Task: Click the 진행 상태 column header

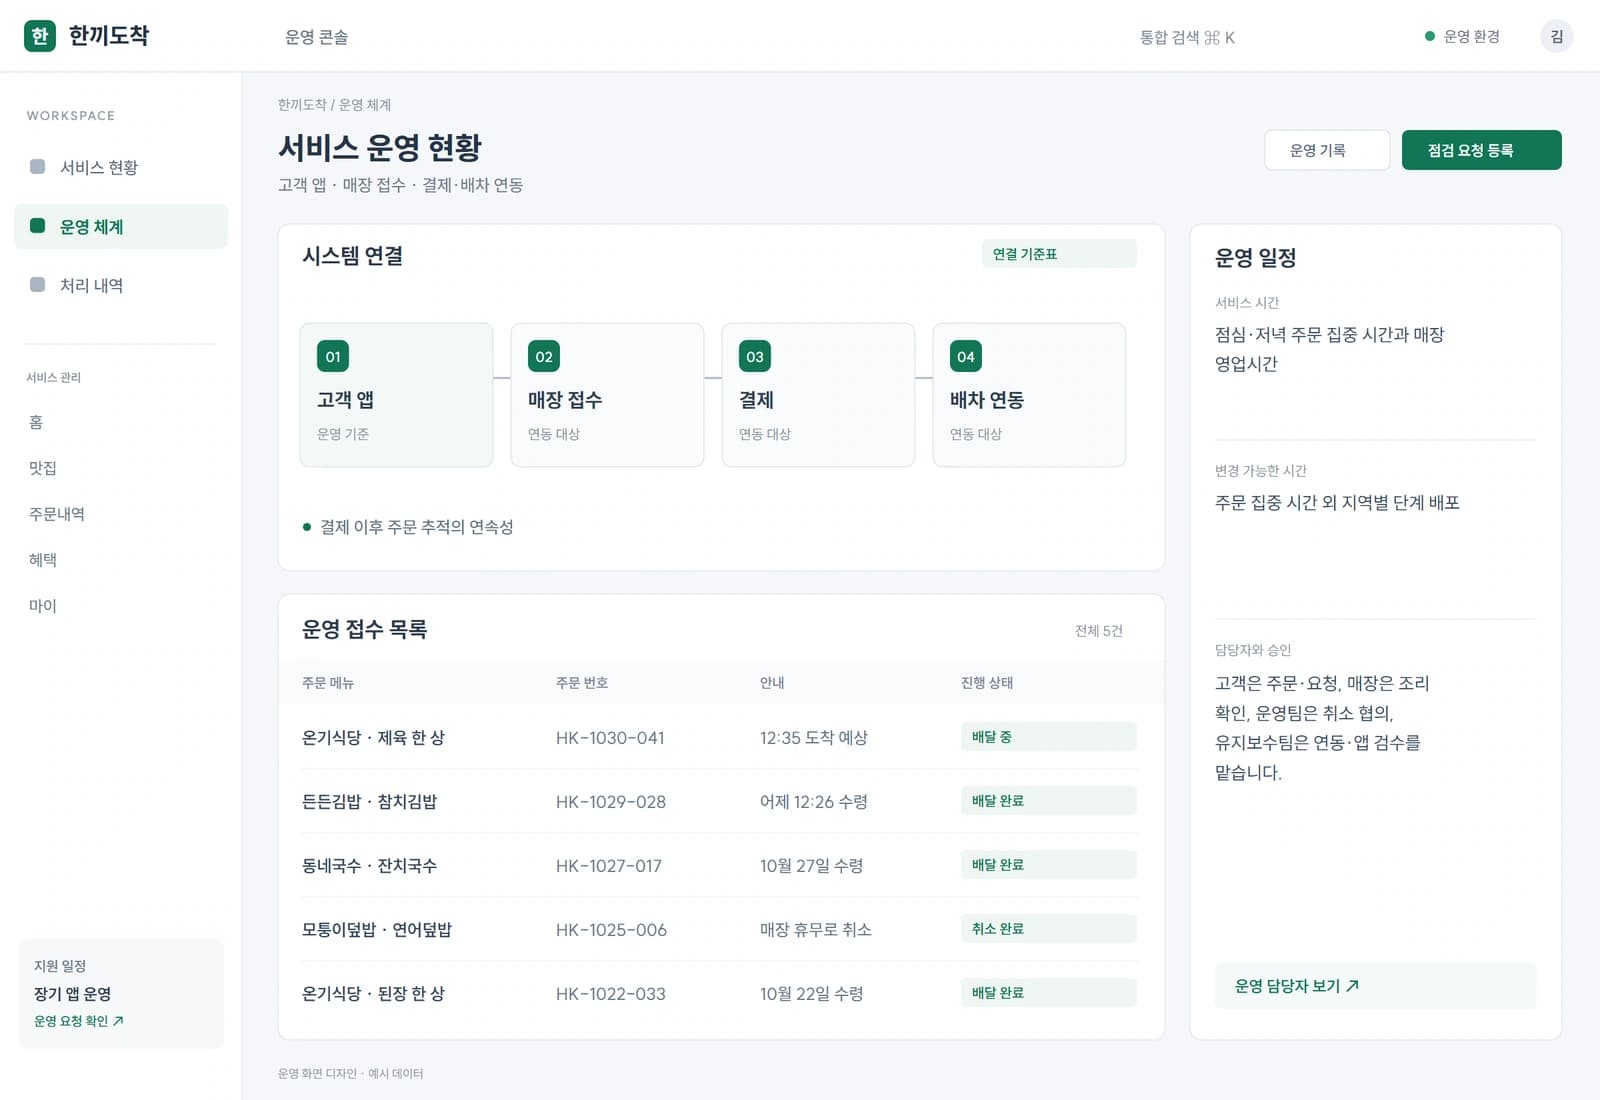Action: pos(987,683)
